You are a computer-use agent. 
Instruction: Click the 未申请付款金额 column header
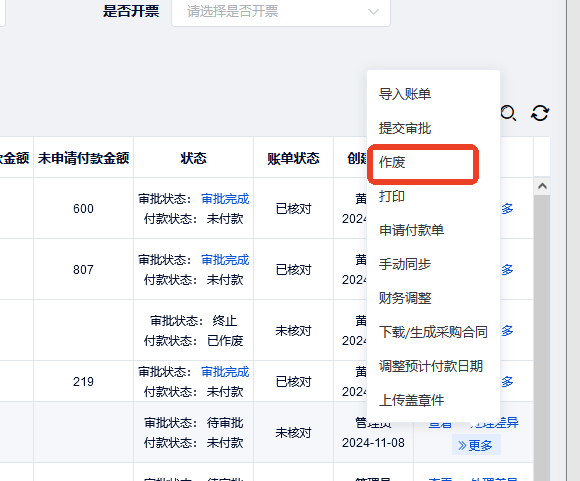[83, 158]
